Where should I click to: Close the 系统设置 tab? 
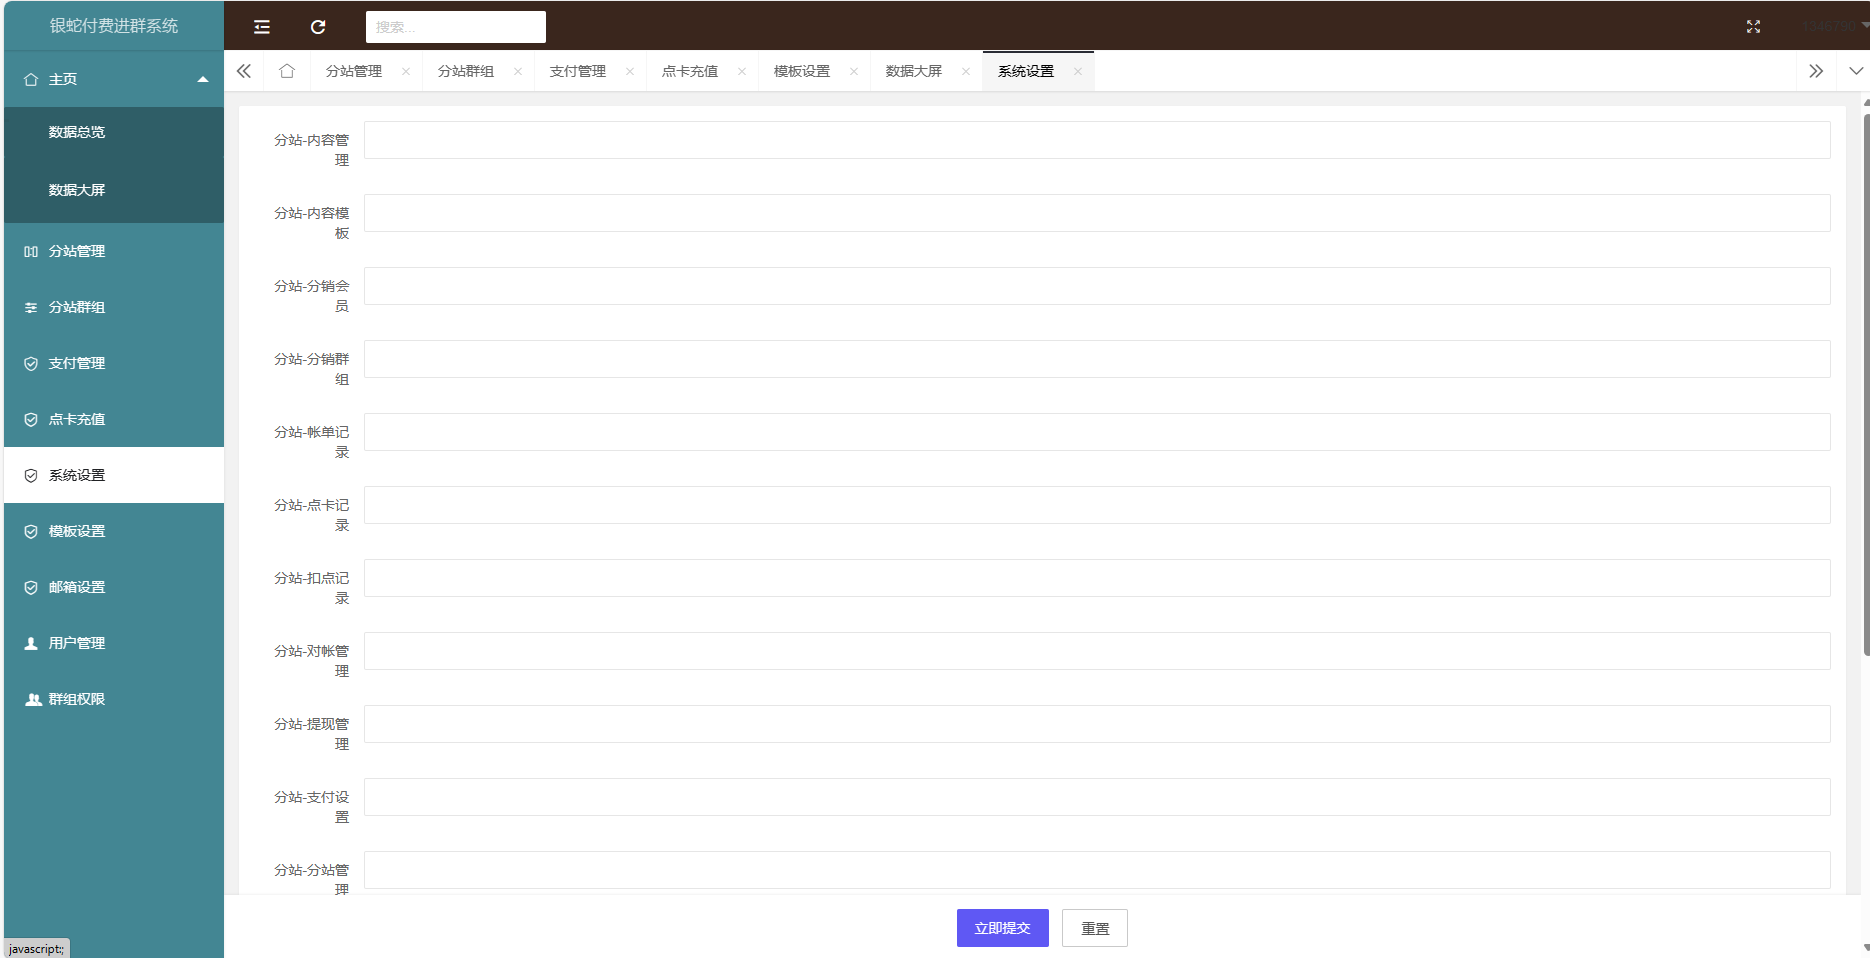(x=1077, y=71)
